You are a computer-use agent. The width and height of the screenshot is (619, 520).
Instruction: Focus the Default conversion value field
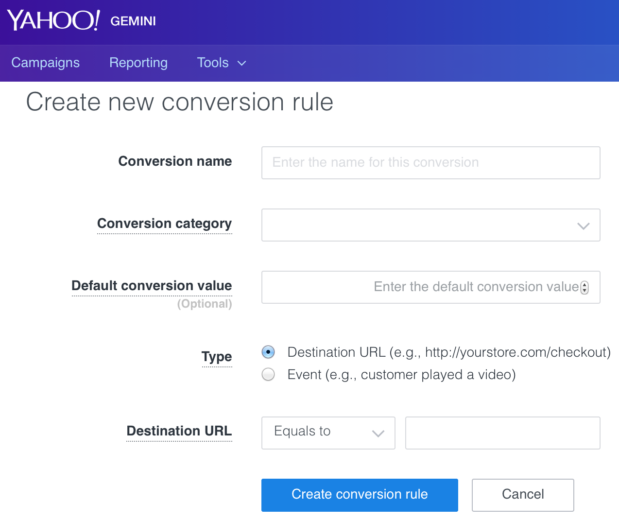431,287
